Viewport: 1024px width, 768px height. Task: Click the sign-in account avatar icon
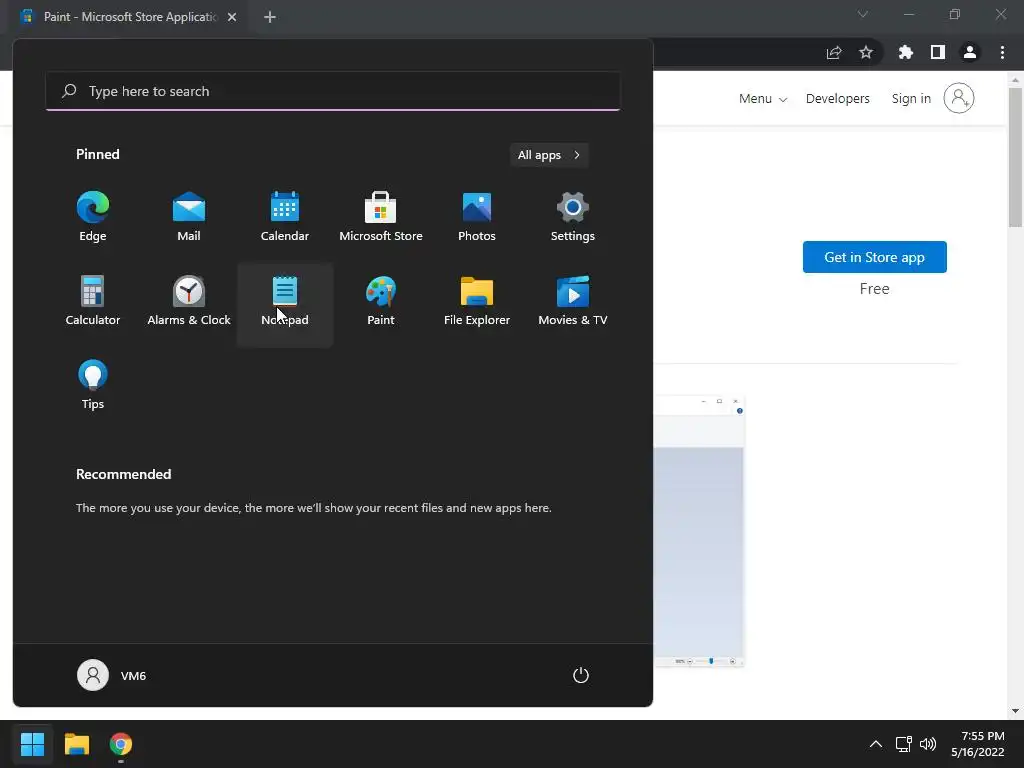(x=959, y=98)
